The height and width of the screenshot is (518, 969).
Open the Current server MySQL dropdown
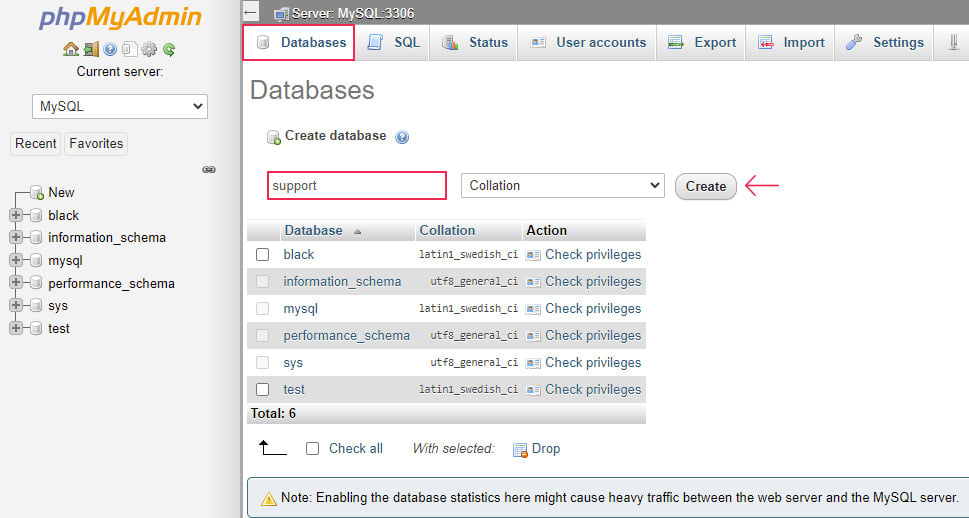click(x=120, y=106)
